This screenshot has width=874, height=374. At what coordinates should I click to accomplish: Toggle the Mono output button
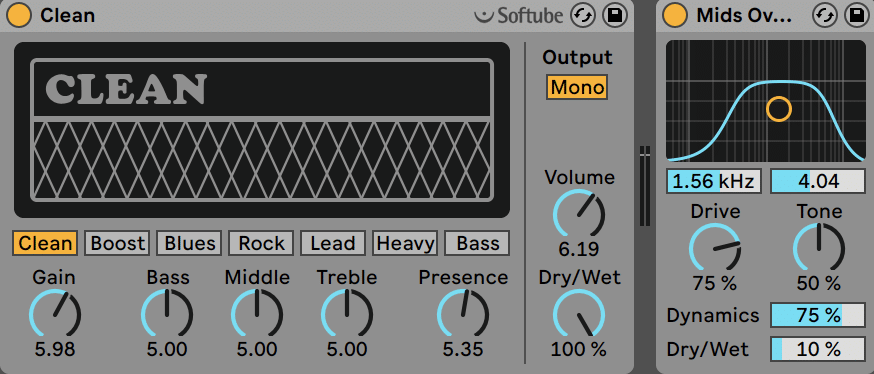(577, 88)
